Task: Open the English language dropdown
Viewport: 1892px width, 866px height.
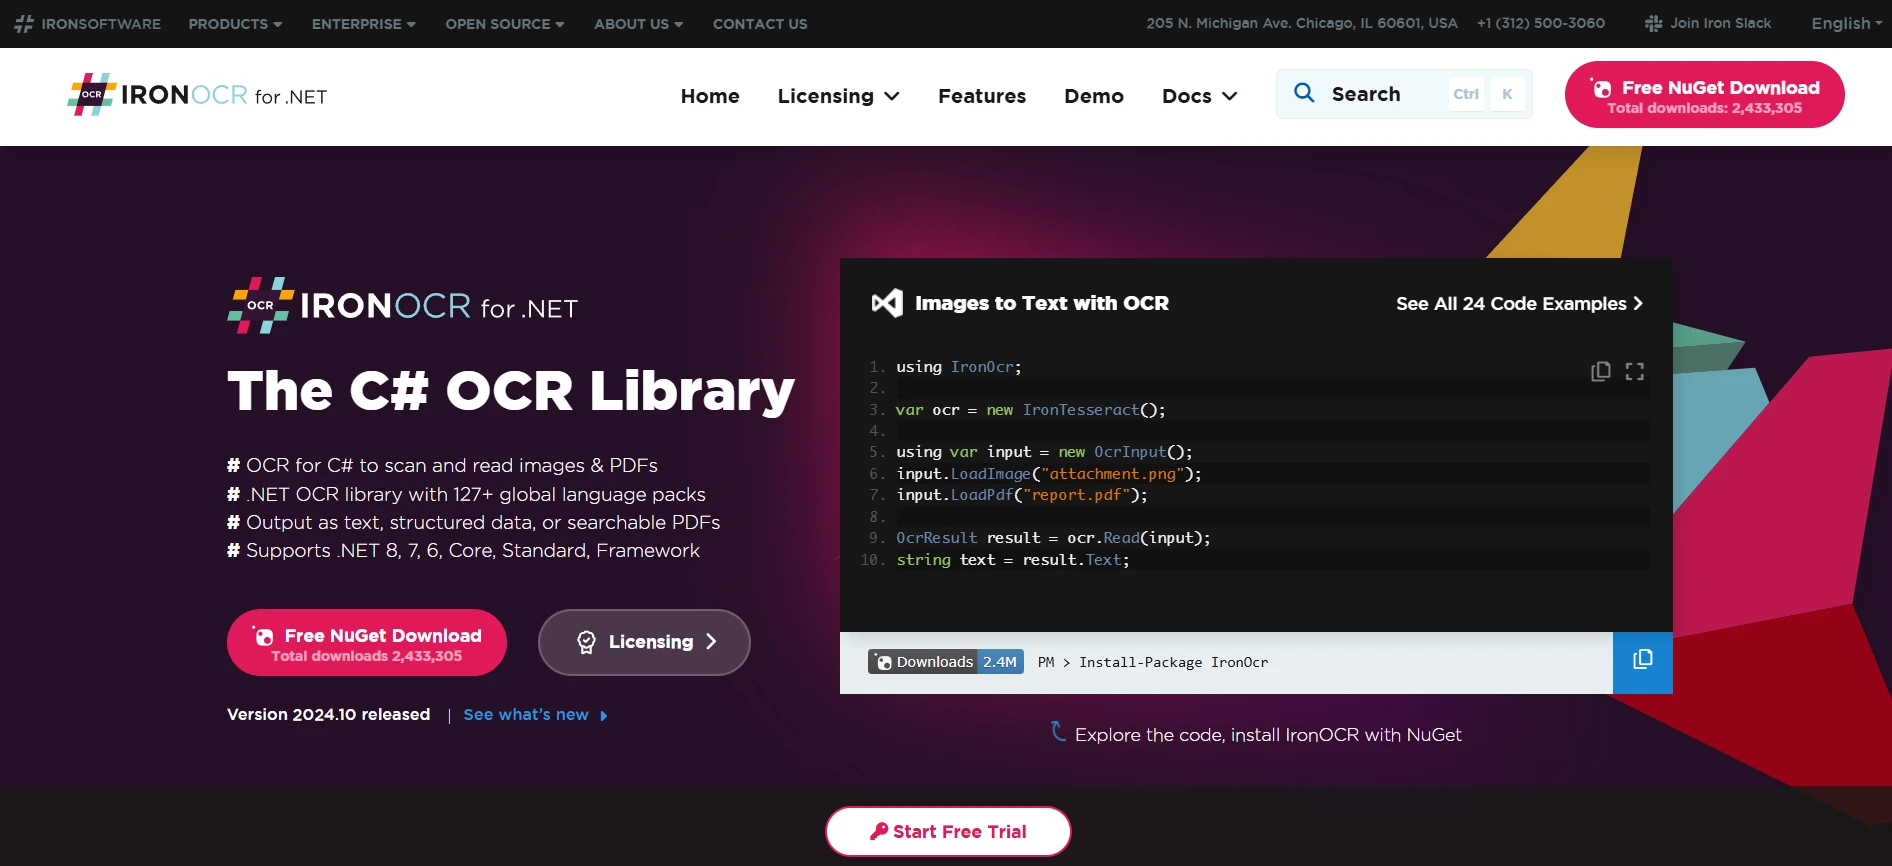Action: pos(1846,24)
